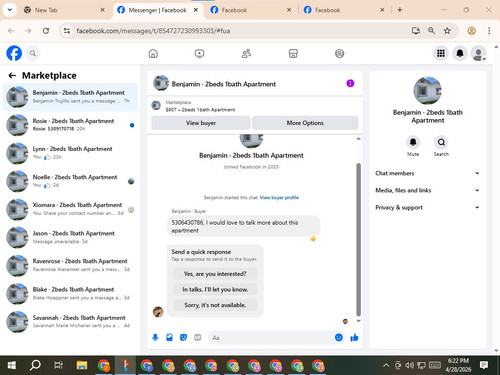500x375 pixels.
Task: Open Savannah's 2beds 1bath Apartment conversation
Action: pyautogui.click(x=70, y=322)
